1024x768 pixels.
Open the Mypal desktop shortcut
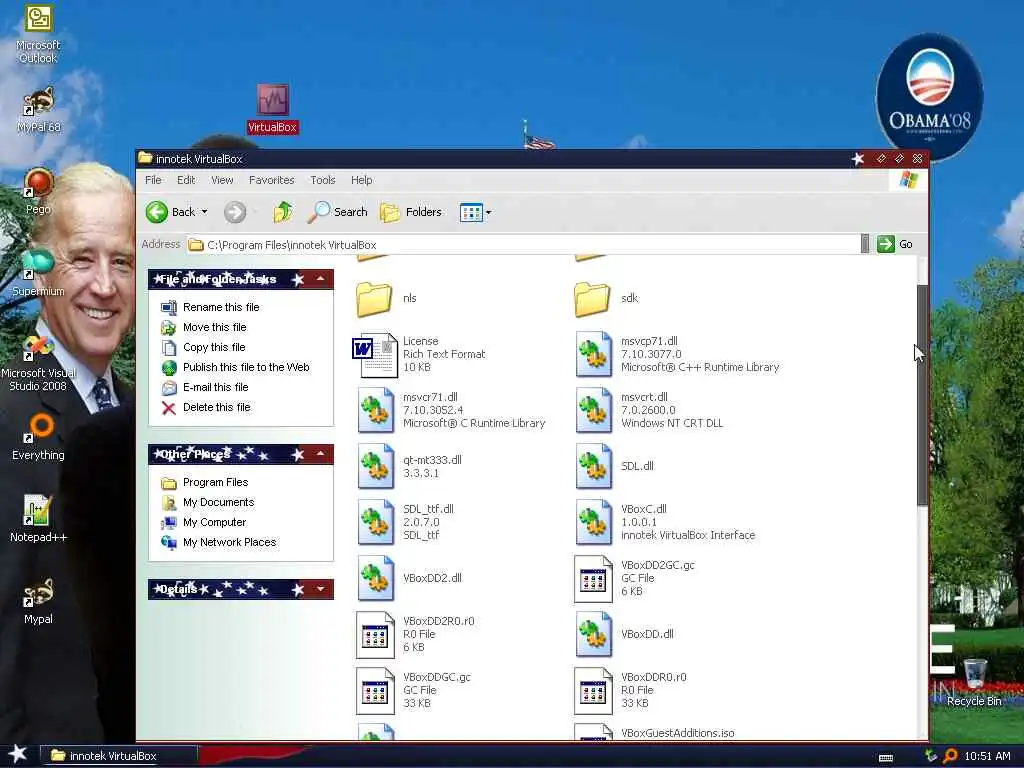[x=39, y=601]
